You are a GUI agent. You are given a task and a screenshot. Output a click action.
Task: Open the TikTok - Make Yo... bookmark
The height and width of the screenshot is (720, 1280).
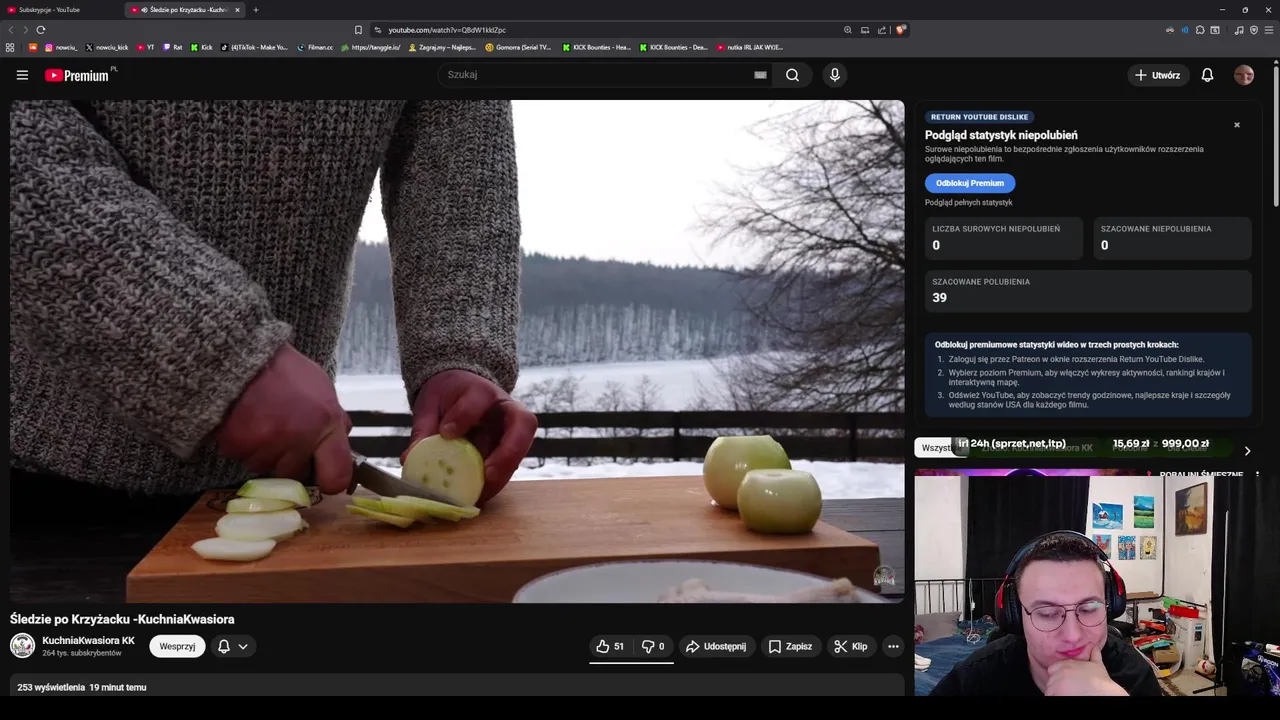click(254, 47)
